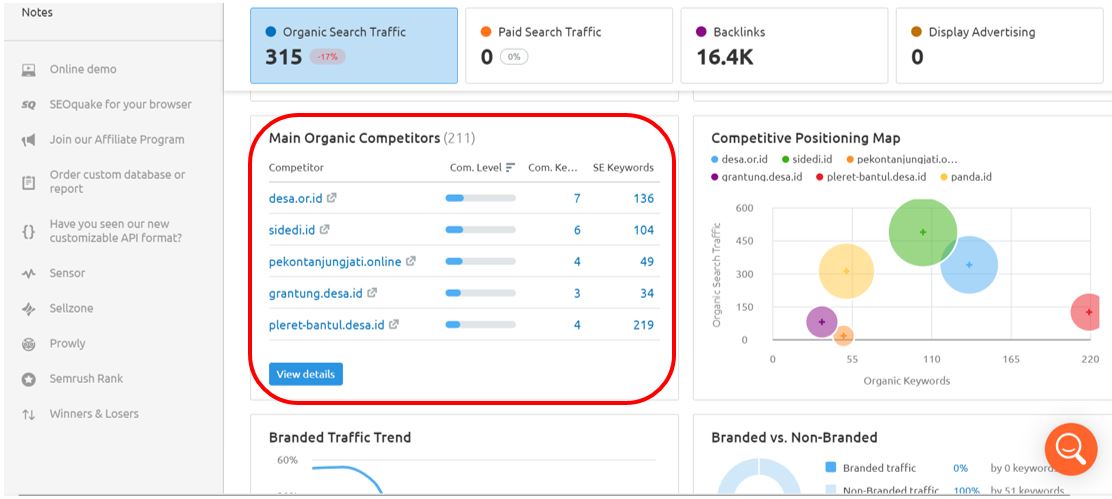Open Winners & Losers in sidebar
The height and width of the screenshot is (499, 1112).
[94, 414]
